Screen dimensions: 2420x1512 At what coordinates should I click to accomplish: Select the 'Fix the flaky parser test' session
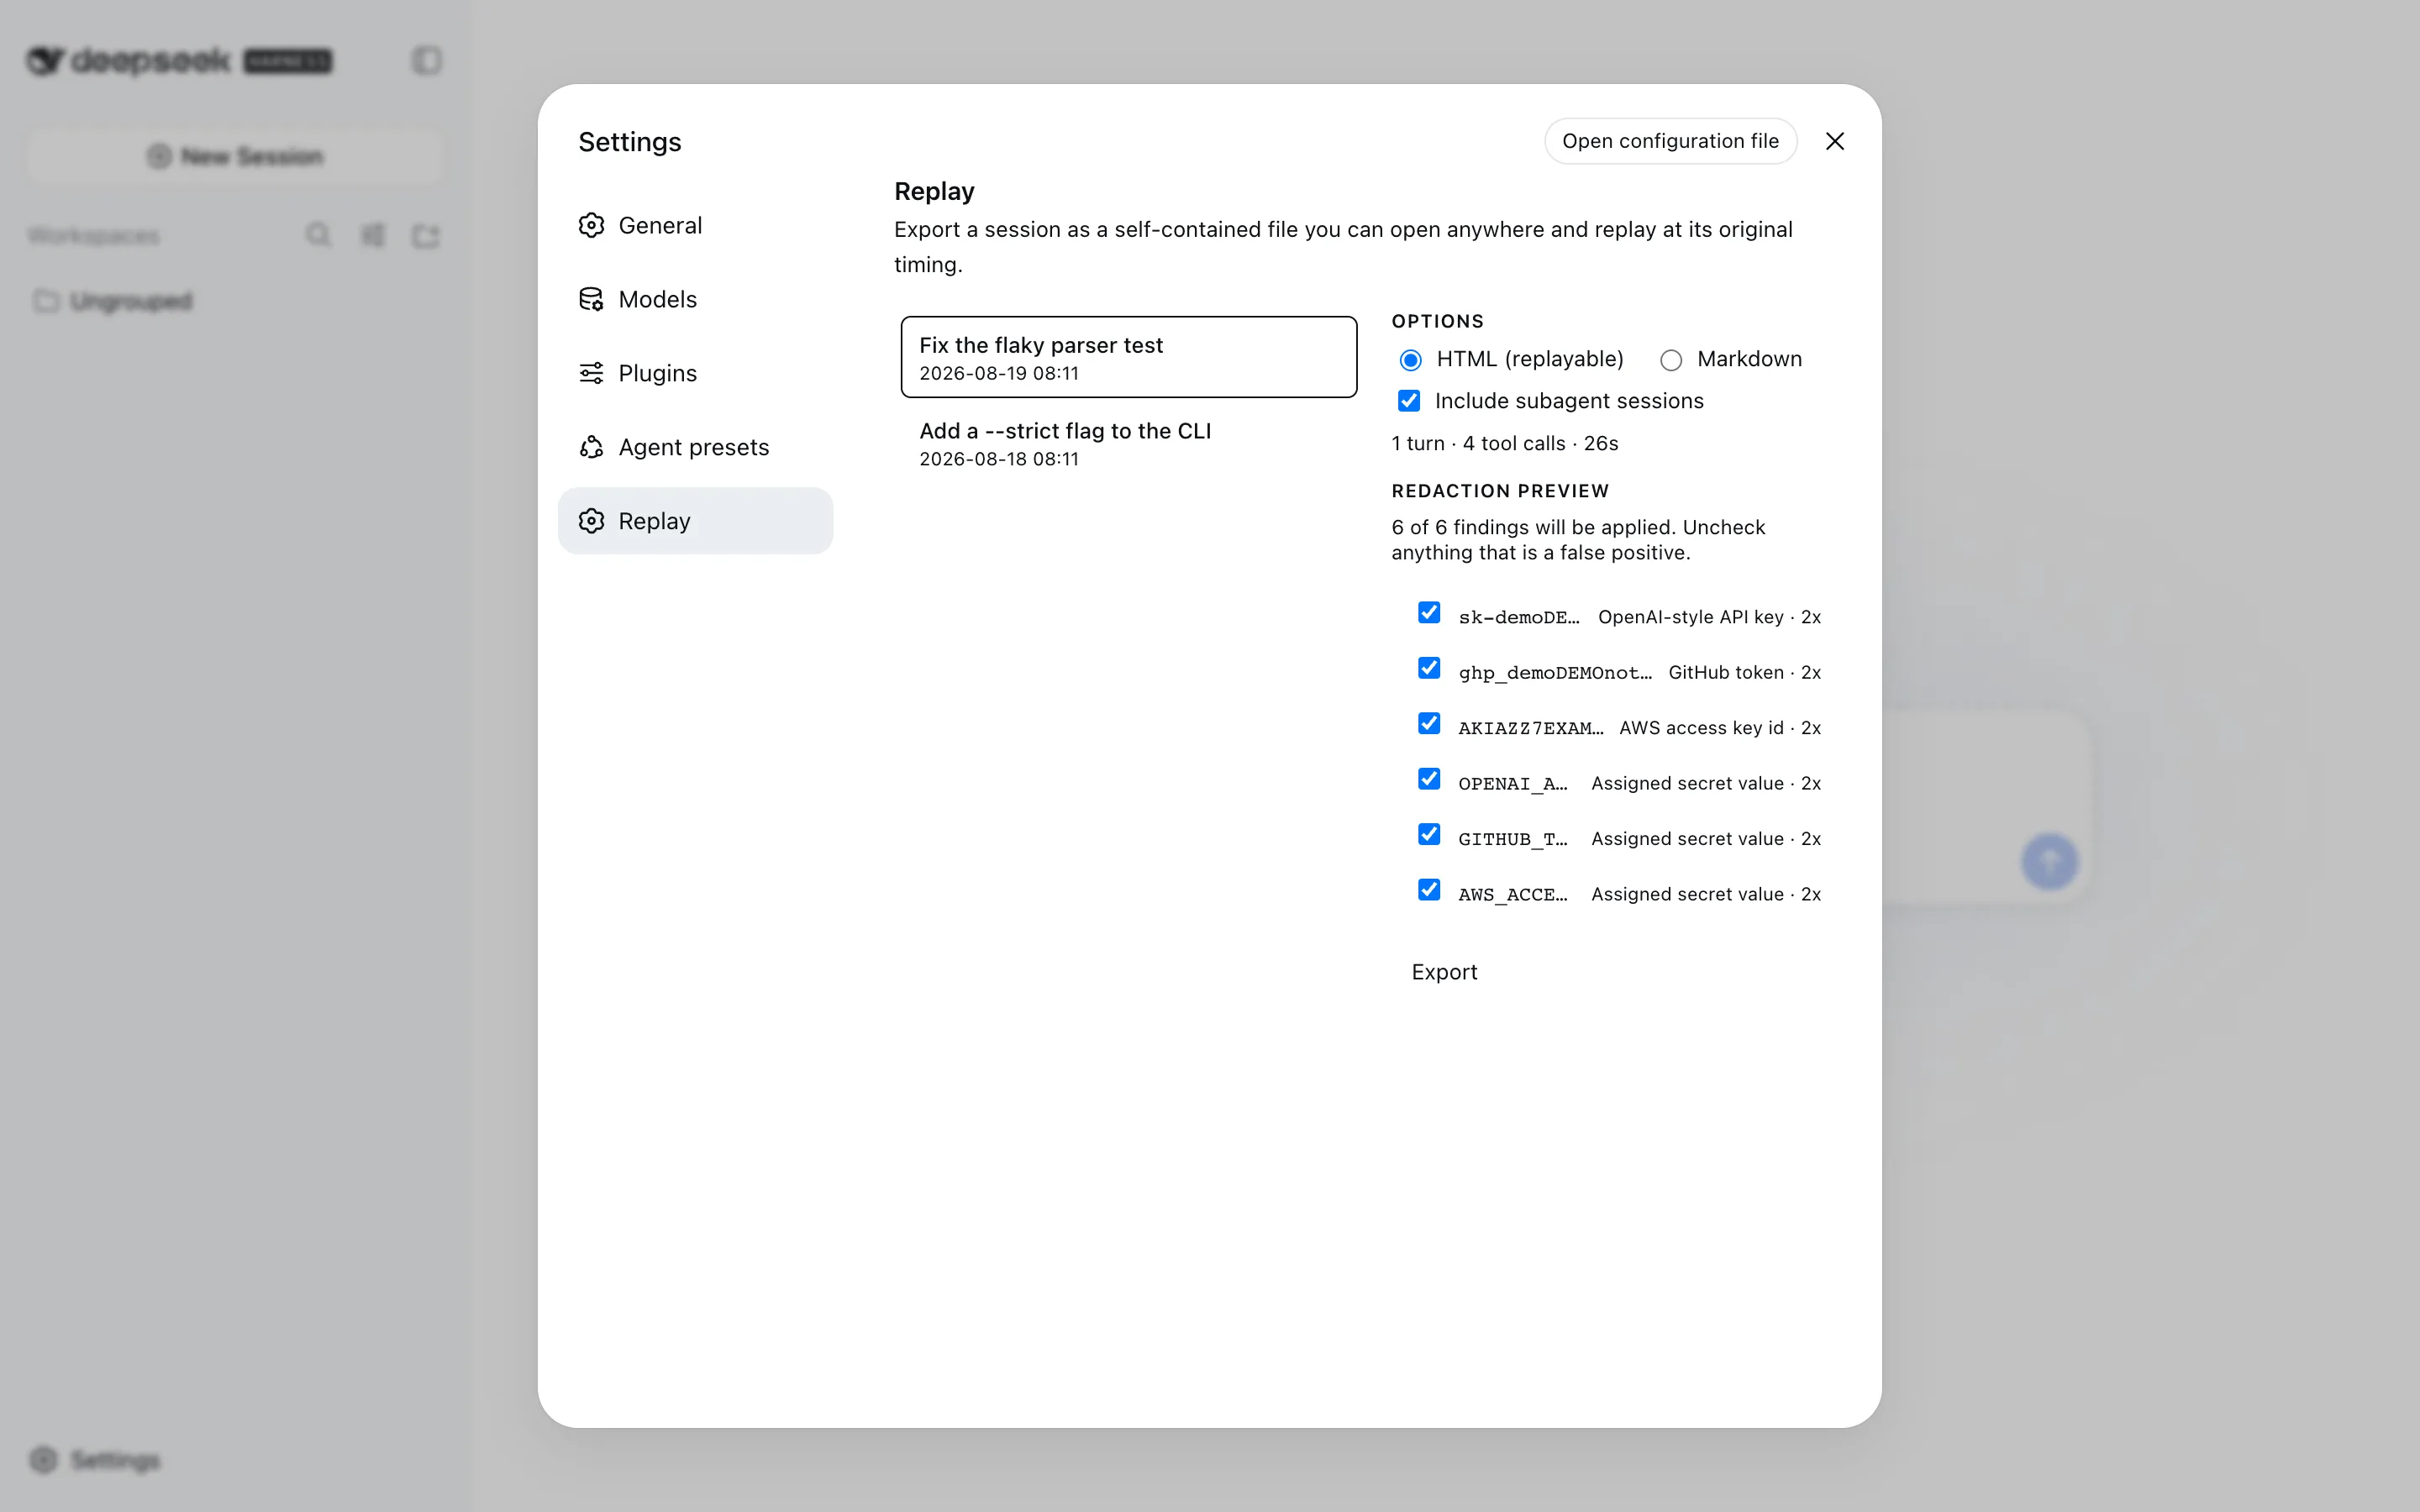[x=1129, y=357]
